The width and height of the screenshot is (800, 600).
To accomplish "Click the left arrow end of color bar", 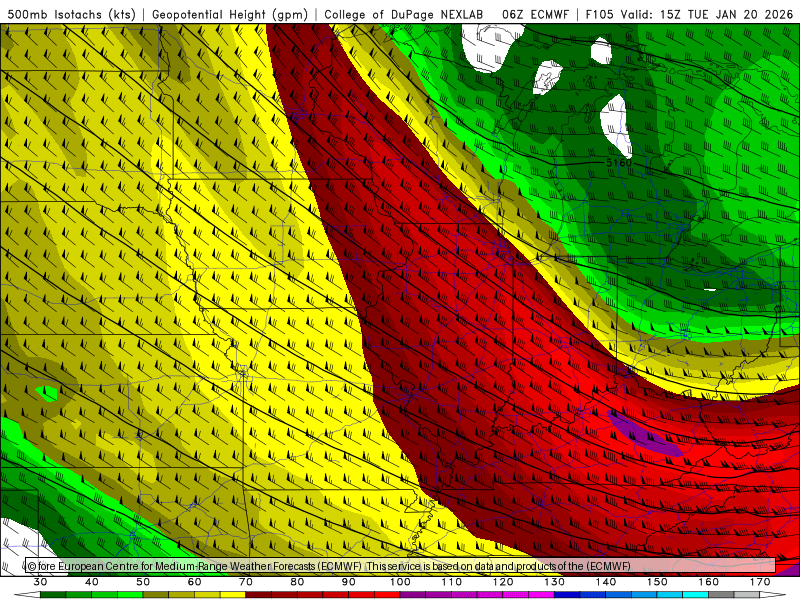I will [x=27, y=595].
